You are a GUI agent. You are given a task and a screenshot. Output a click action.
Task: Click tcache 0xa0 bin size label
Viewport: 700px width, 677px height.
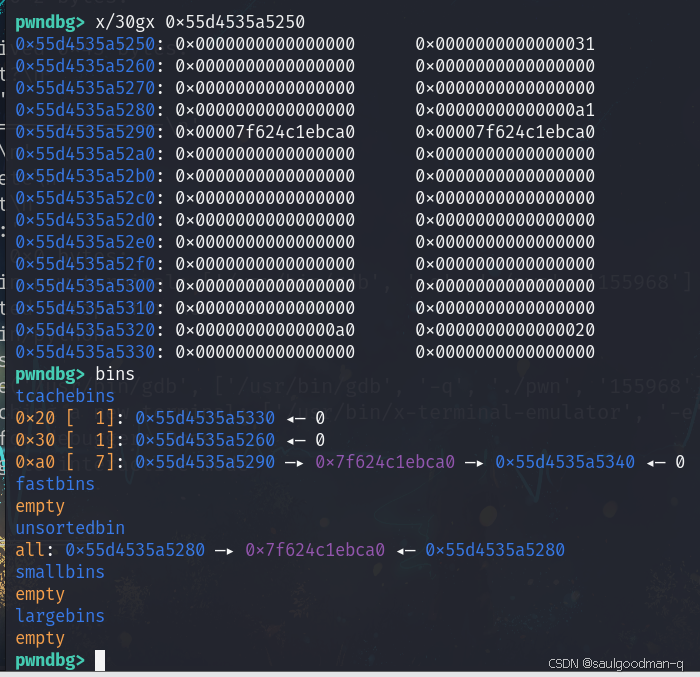(35, 462)
